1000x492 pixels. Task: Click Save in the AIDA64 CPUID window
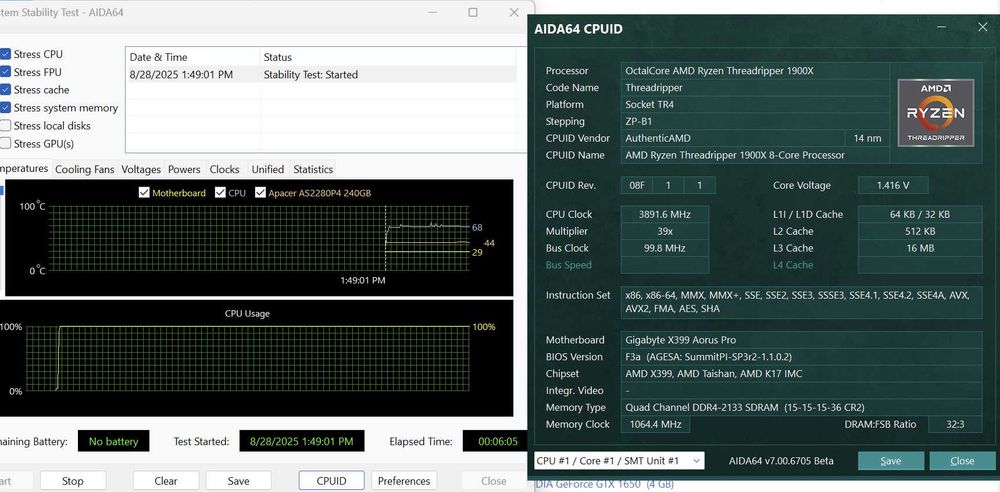[x=891, y=461]
